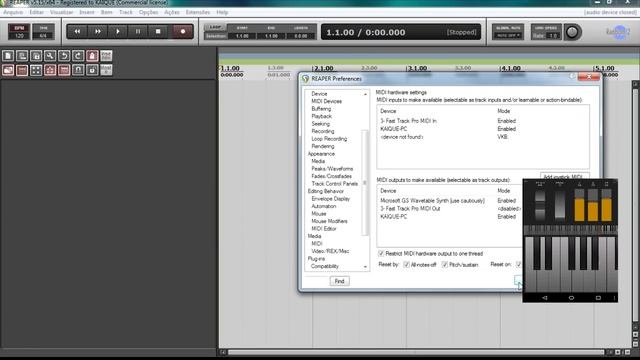Click the selection Start field

242,36
